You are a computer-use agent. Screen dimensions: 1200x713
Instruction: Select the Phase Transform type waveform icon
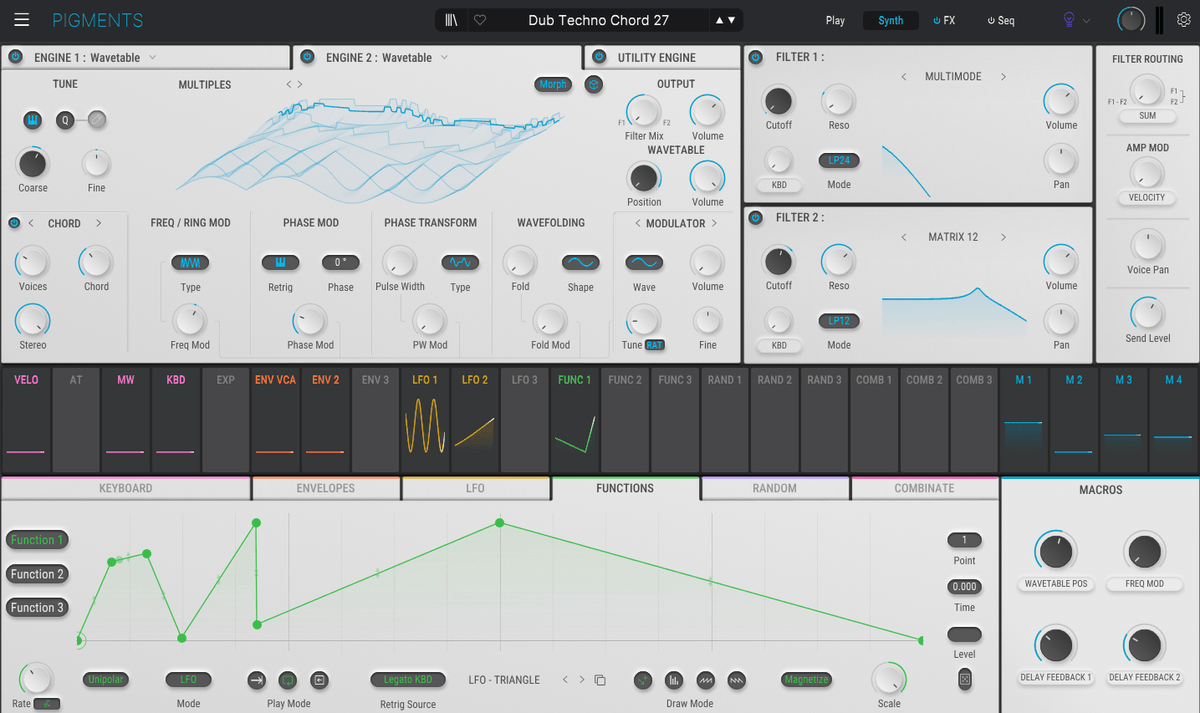(460, 263)
